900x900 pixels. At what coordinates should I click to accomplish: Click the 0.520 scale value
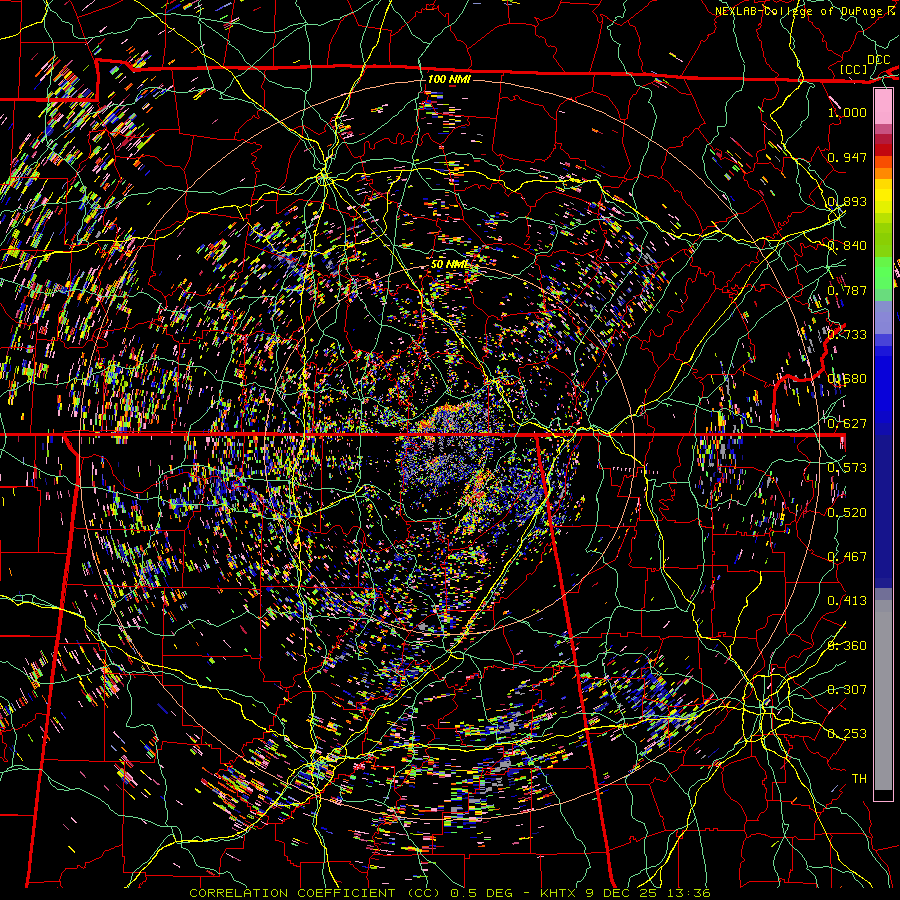coord(847,513)
